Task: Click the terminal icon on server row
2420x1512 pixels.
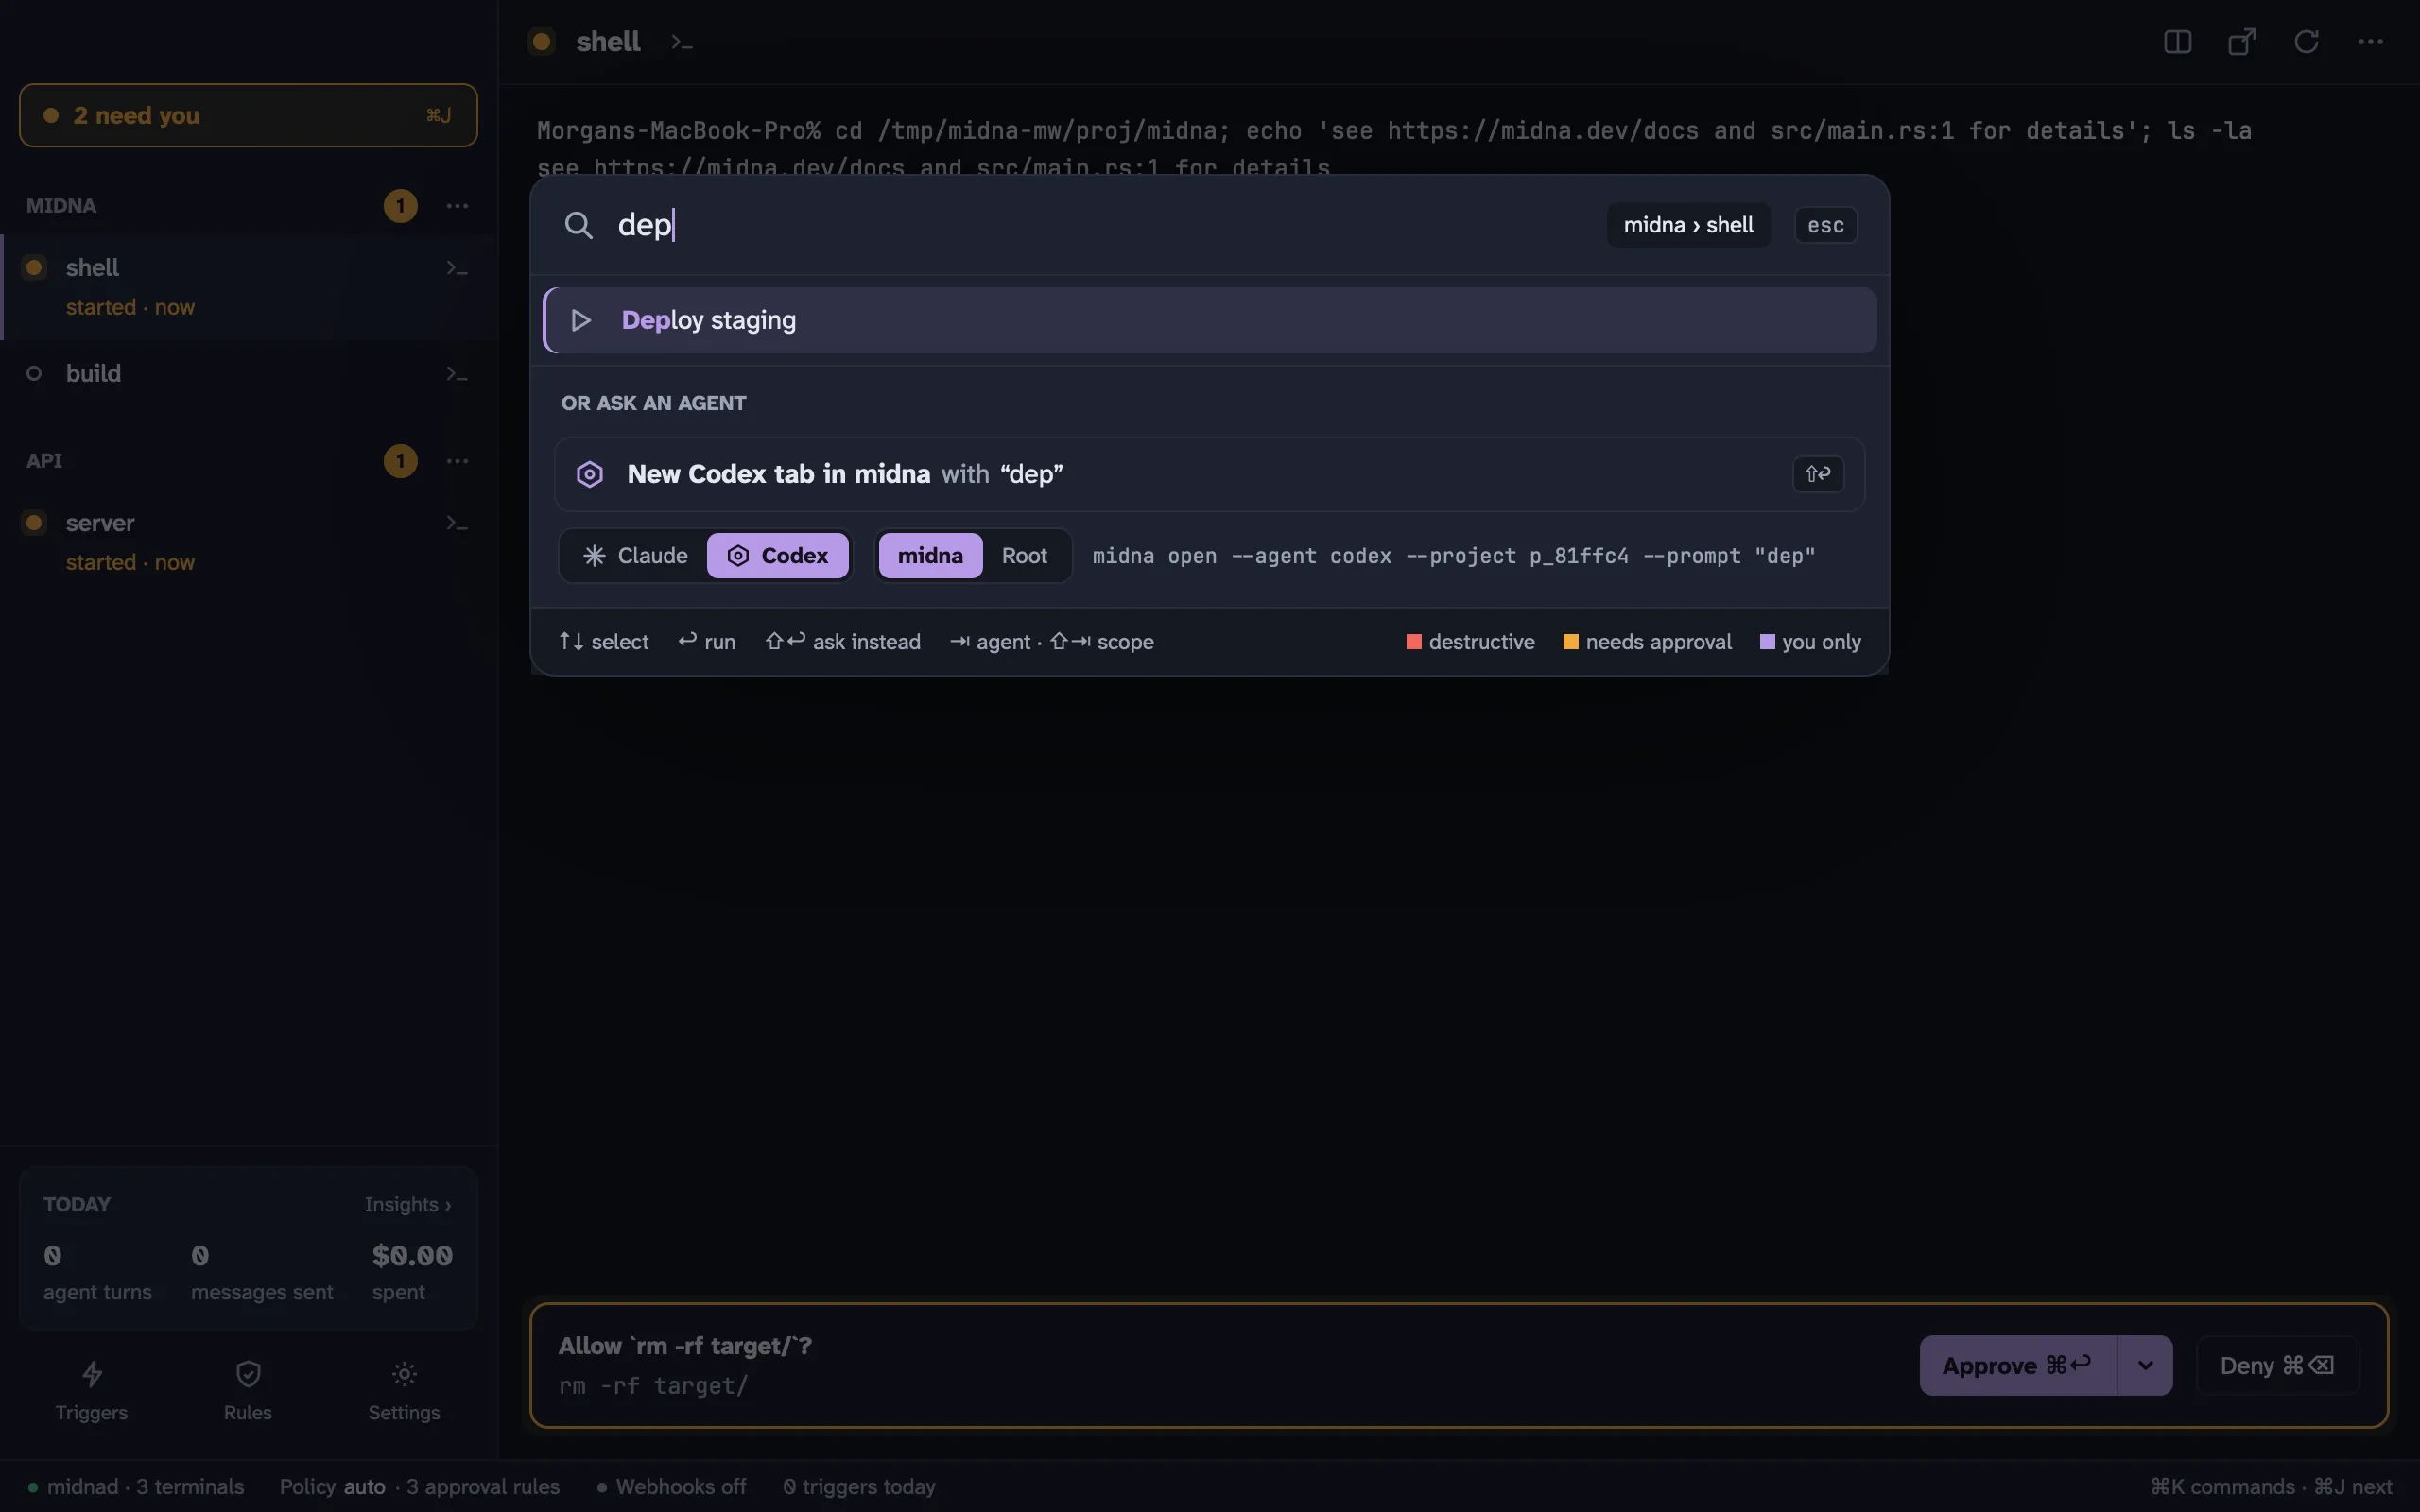Action: (456, 523)
